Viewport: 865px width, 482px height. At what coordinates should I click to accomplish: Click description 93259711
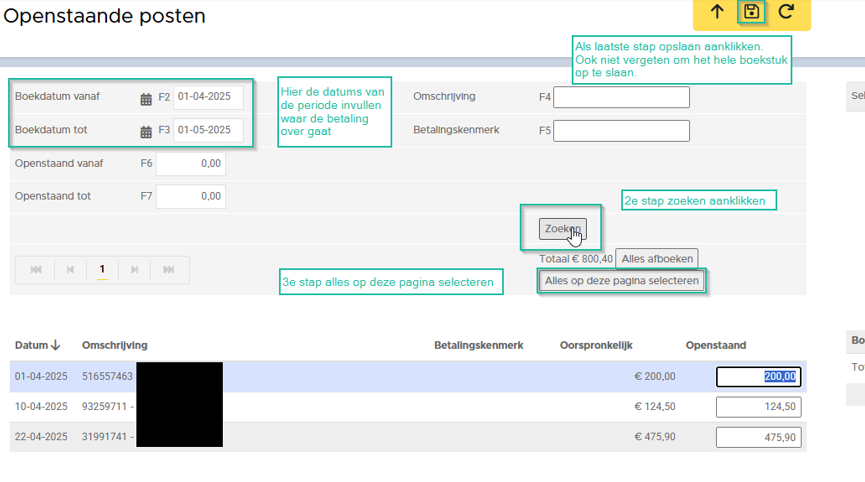(105, 406)
